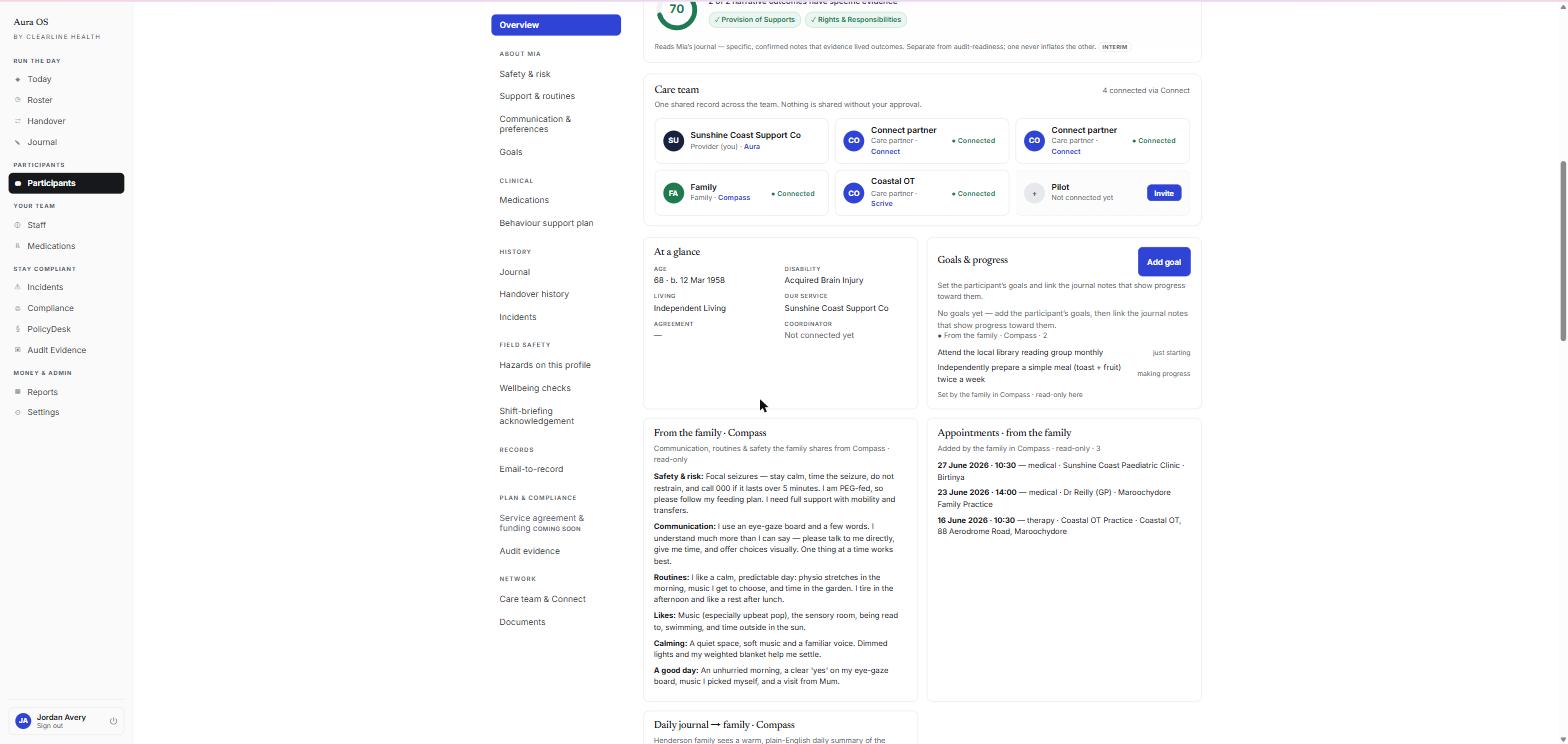Click the Provision of Supports badge
Viewport: 1568px width, 744px height.
(x=755, y=20)
